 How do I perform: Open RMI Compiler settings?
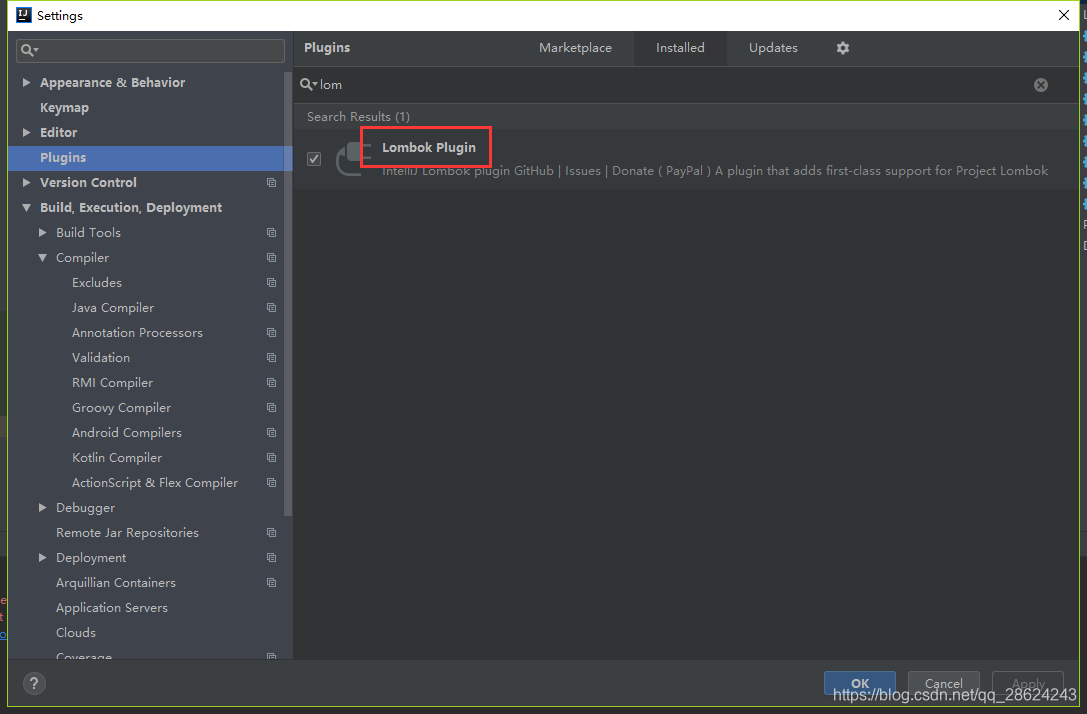(x=112, y=382)
